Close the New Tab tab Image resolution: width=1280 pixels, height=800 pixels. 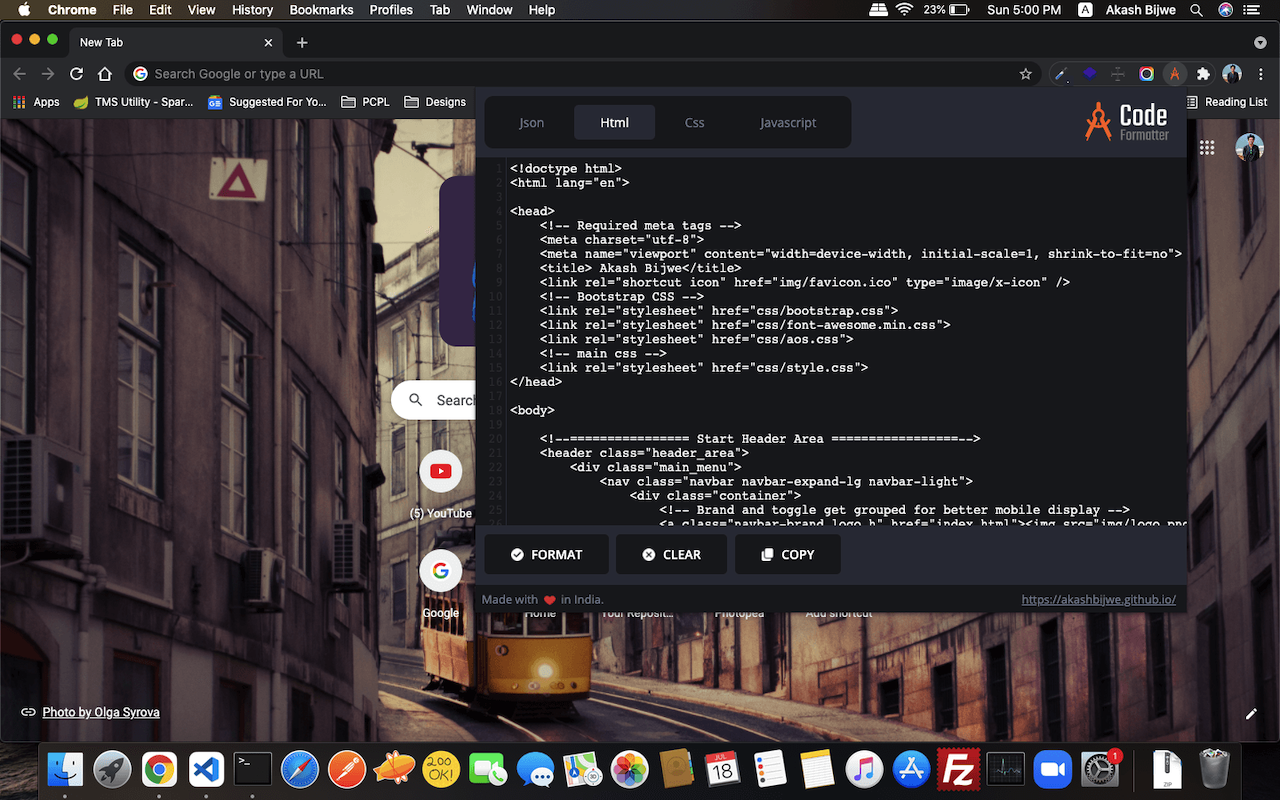point(268,43)
